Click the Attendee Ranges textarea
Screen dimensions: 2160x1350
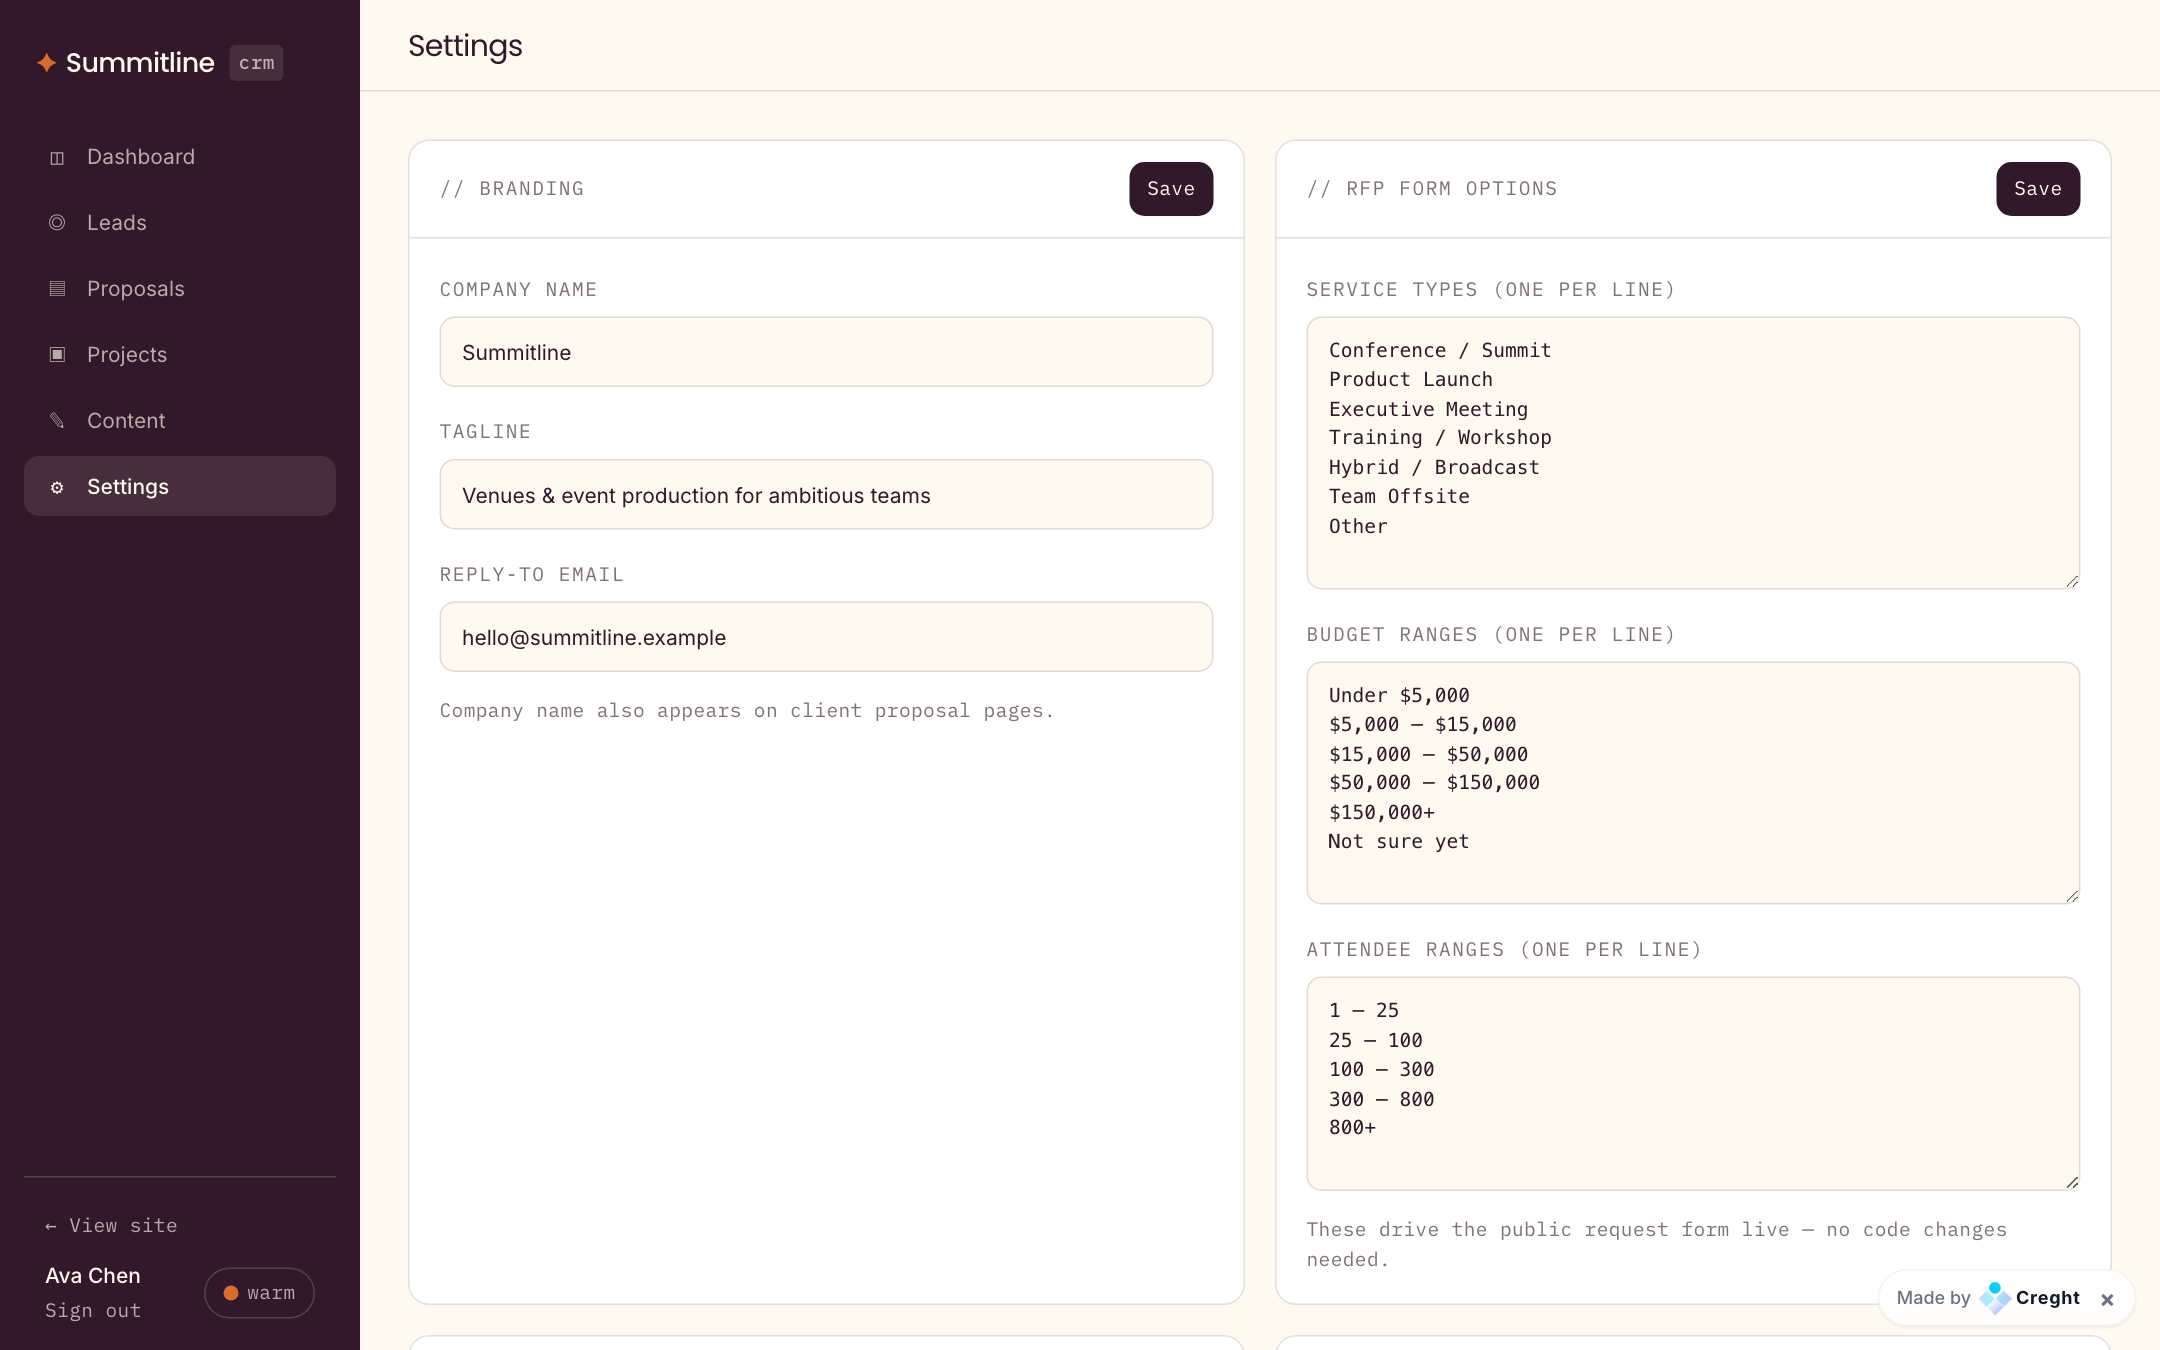point(1693,1084)
